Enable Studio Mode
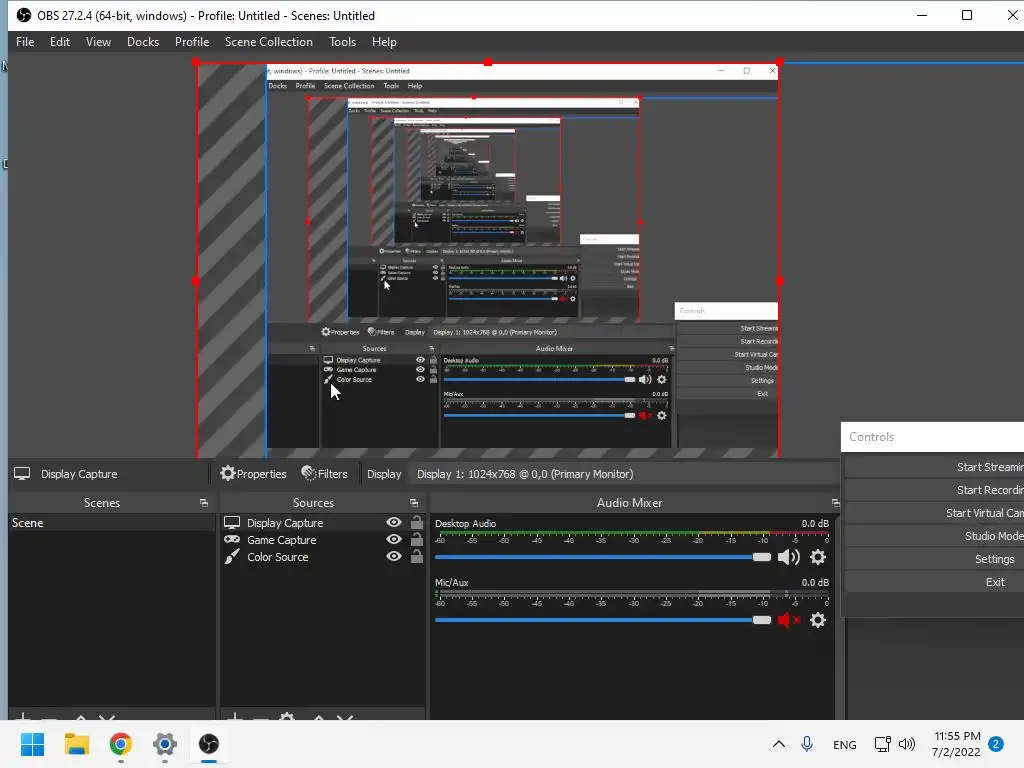Screen dimensions: 1024x768 click(935, 536)
